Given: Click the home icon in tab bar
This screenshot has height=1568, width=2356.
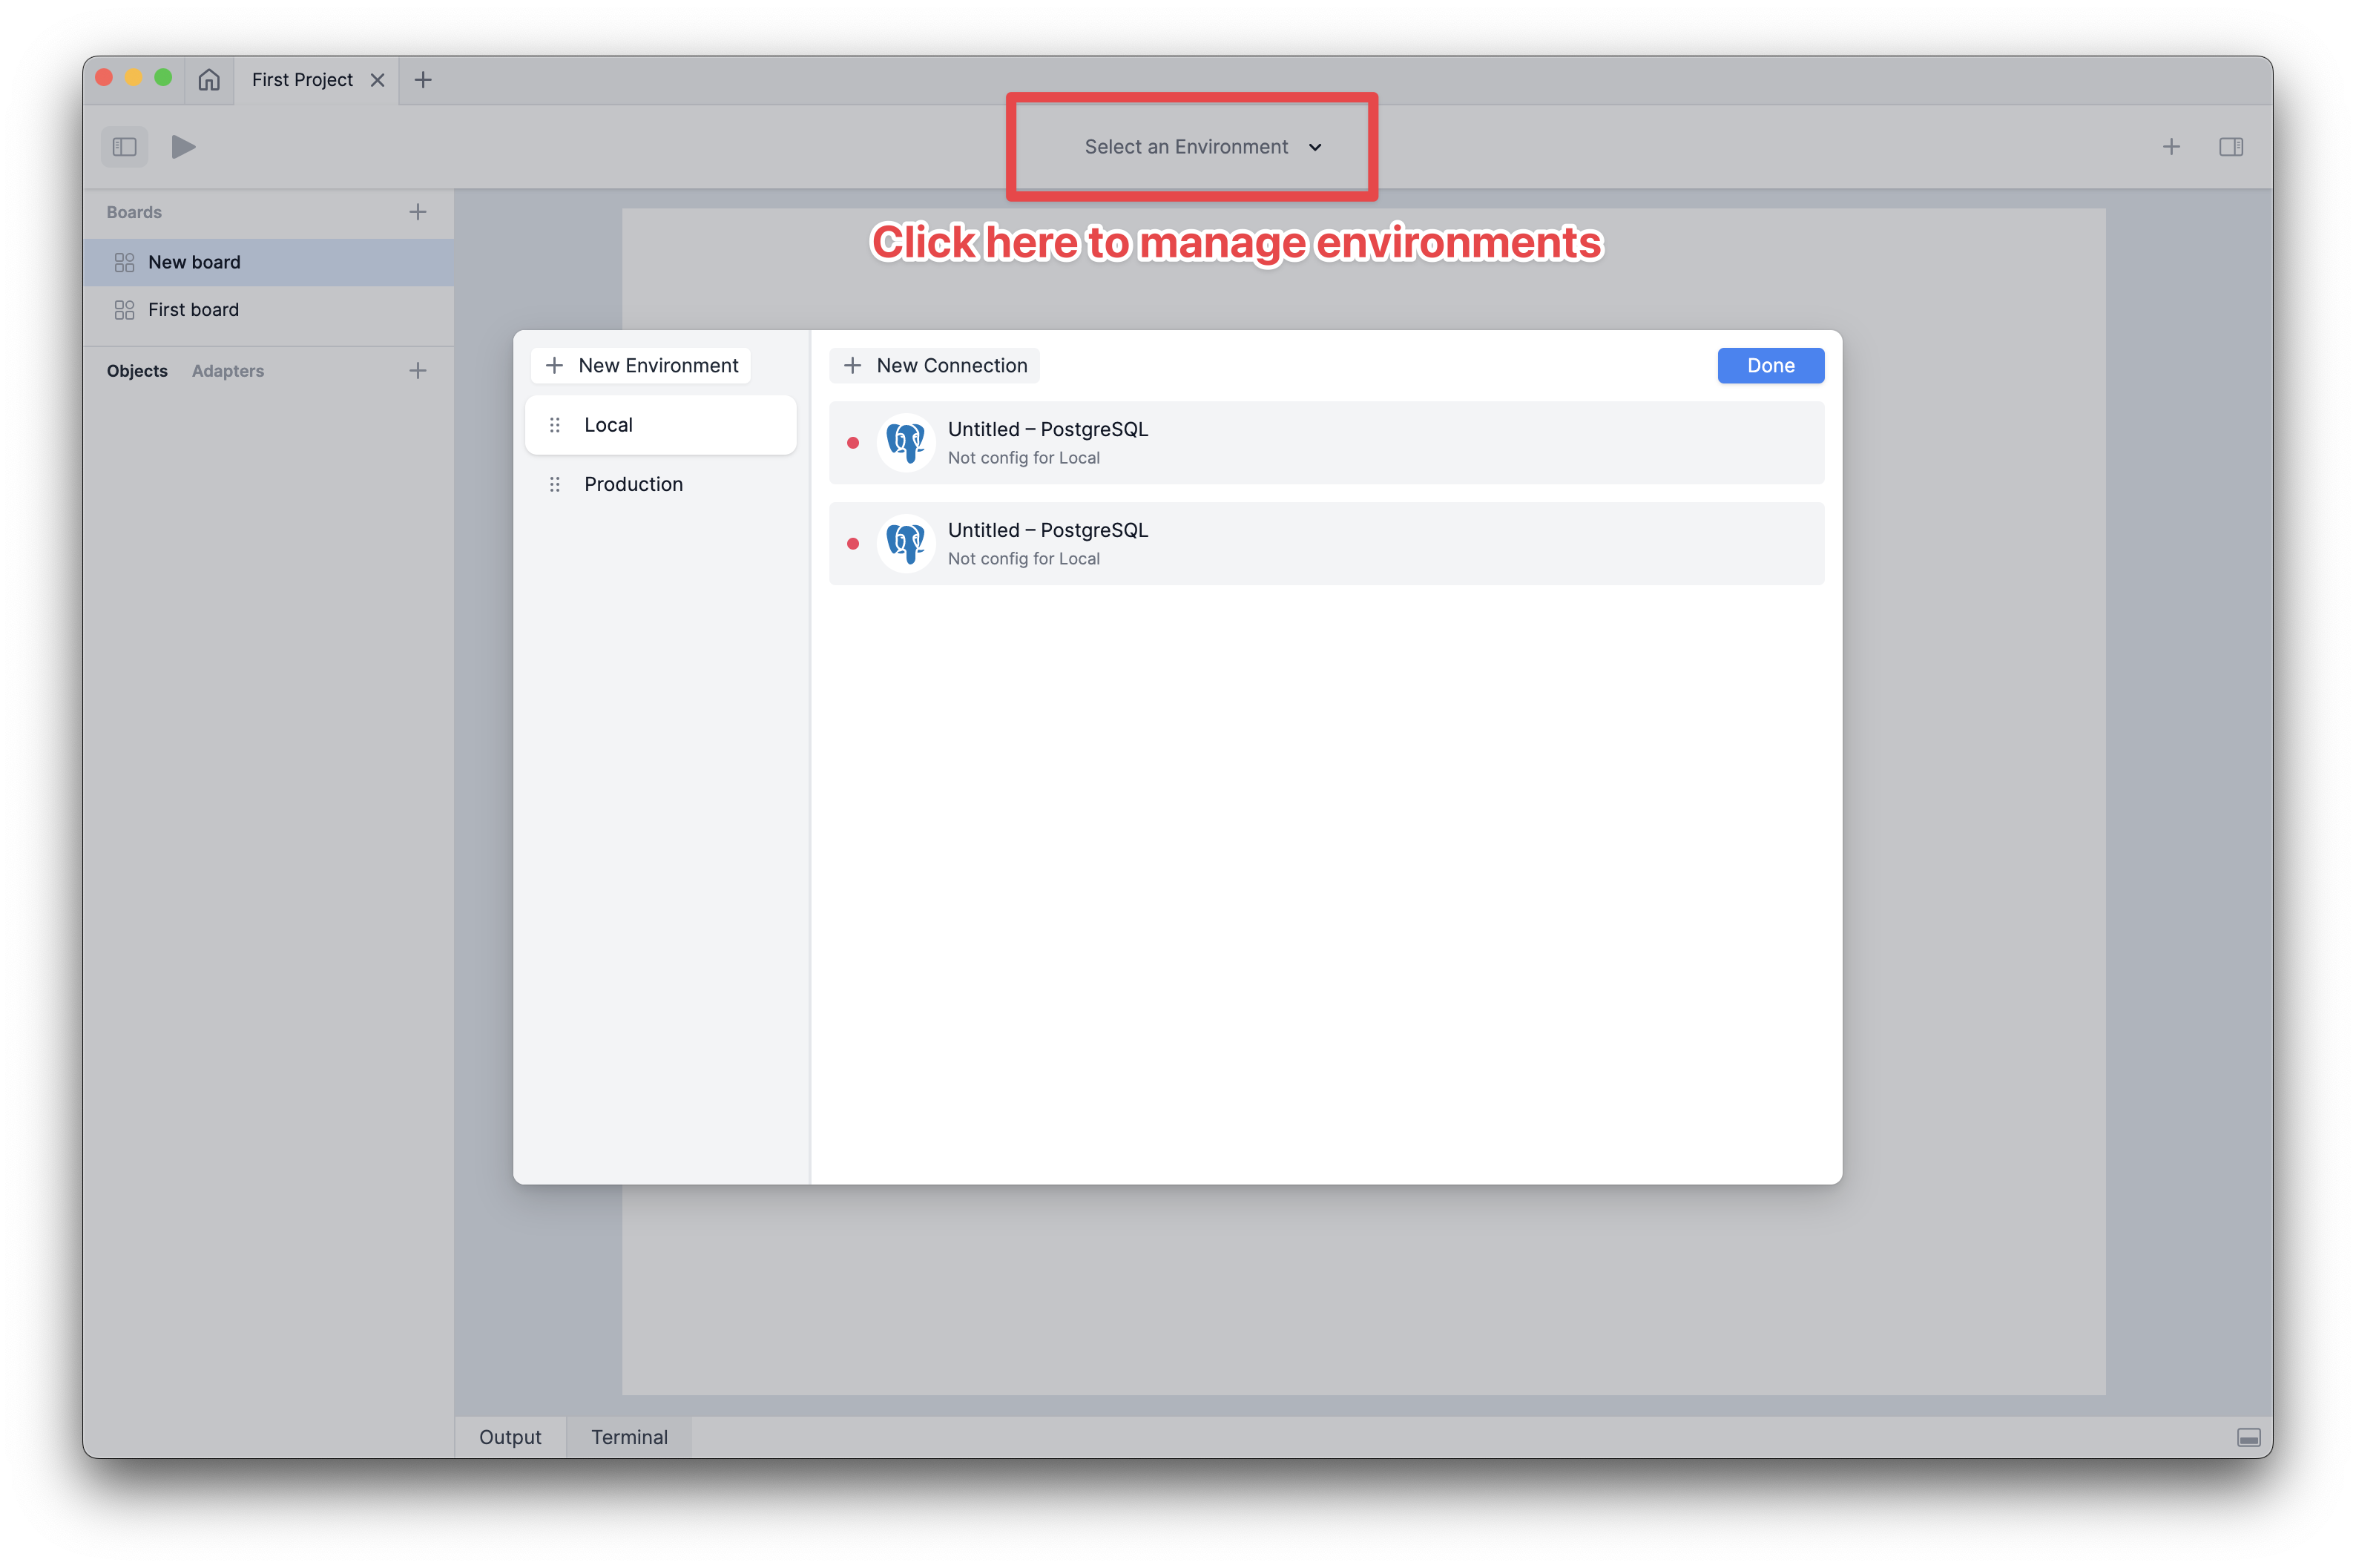Looking at the screenshot, I should [x=209, y=80].
